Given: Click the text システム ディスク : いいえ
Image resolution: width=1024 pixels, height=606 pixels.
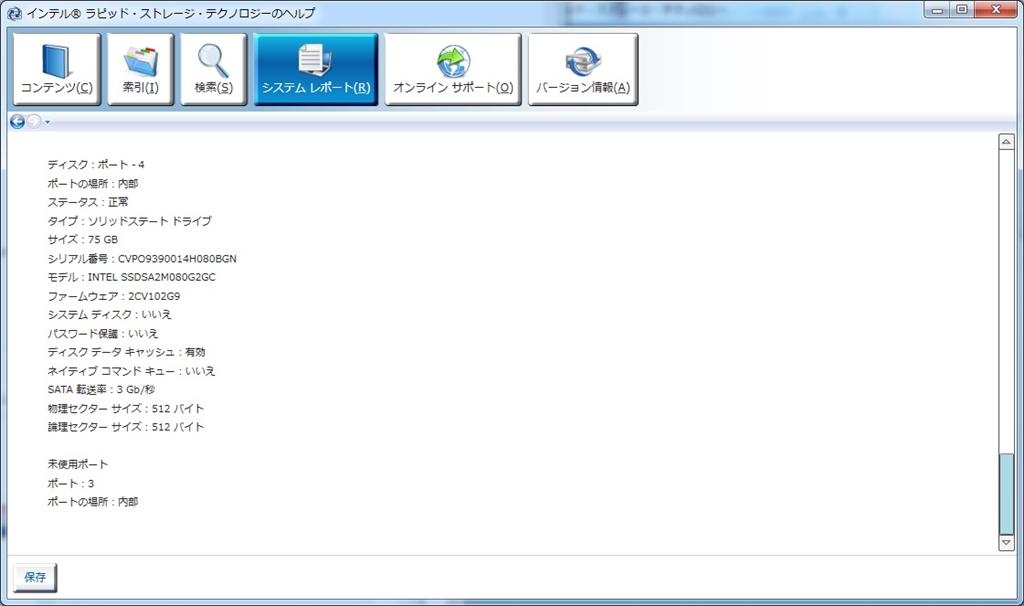Looking at the screenshot, I should [109, 315].
